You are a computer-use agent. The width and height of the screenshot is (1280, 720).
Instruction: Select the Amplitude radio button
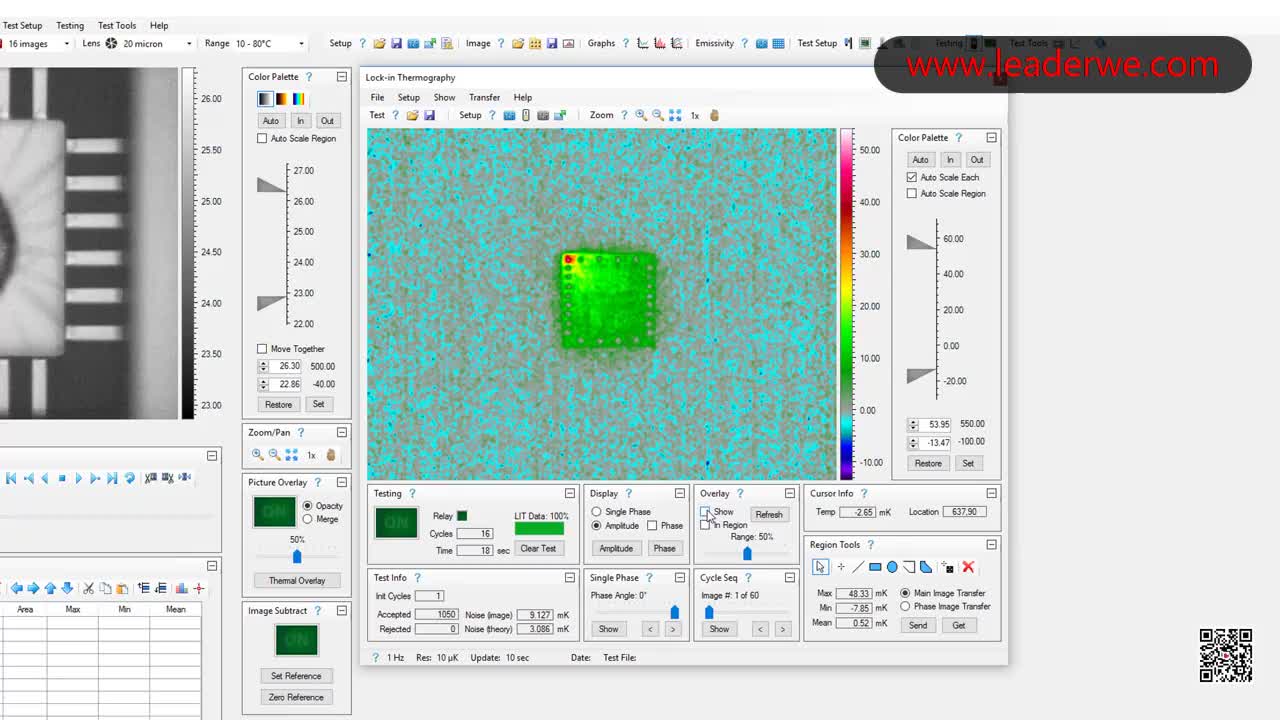(597, 526)
